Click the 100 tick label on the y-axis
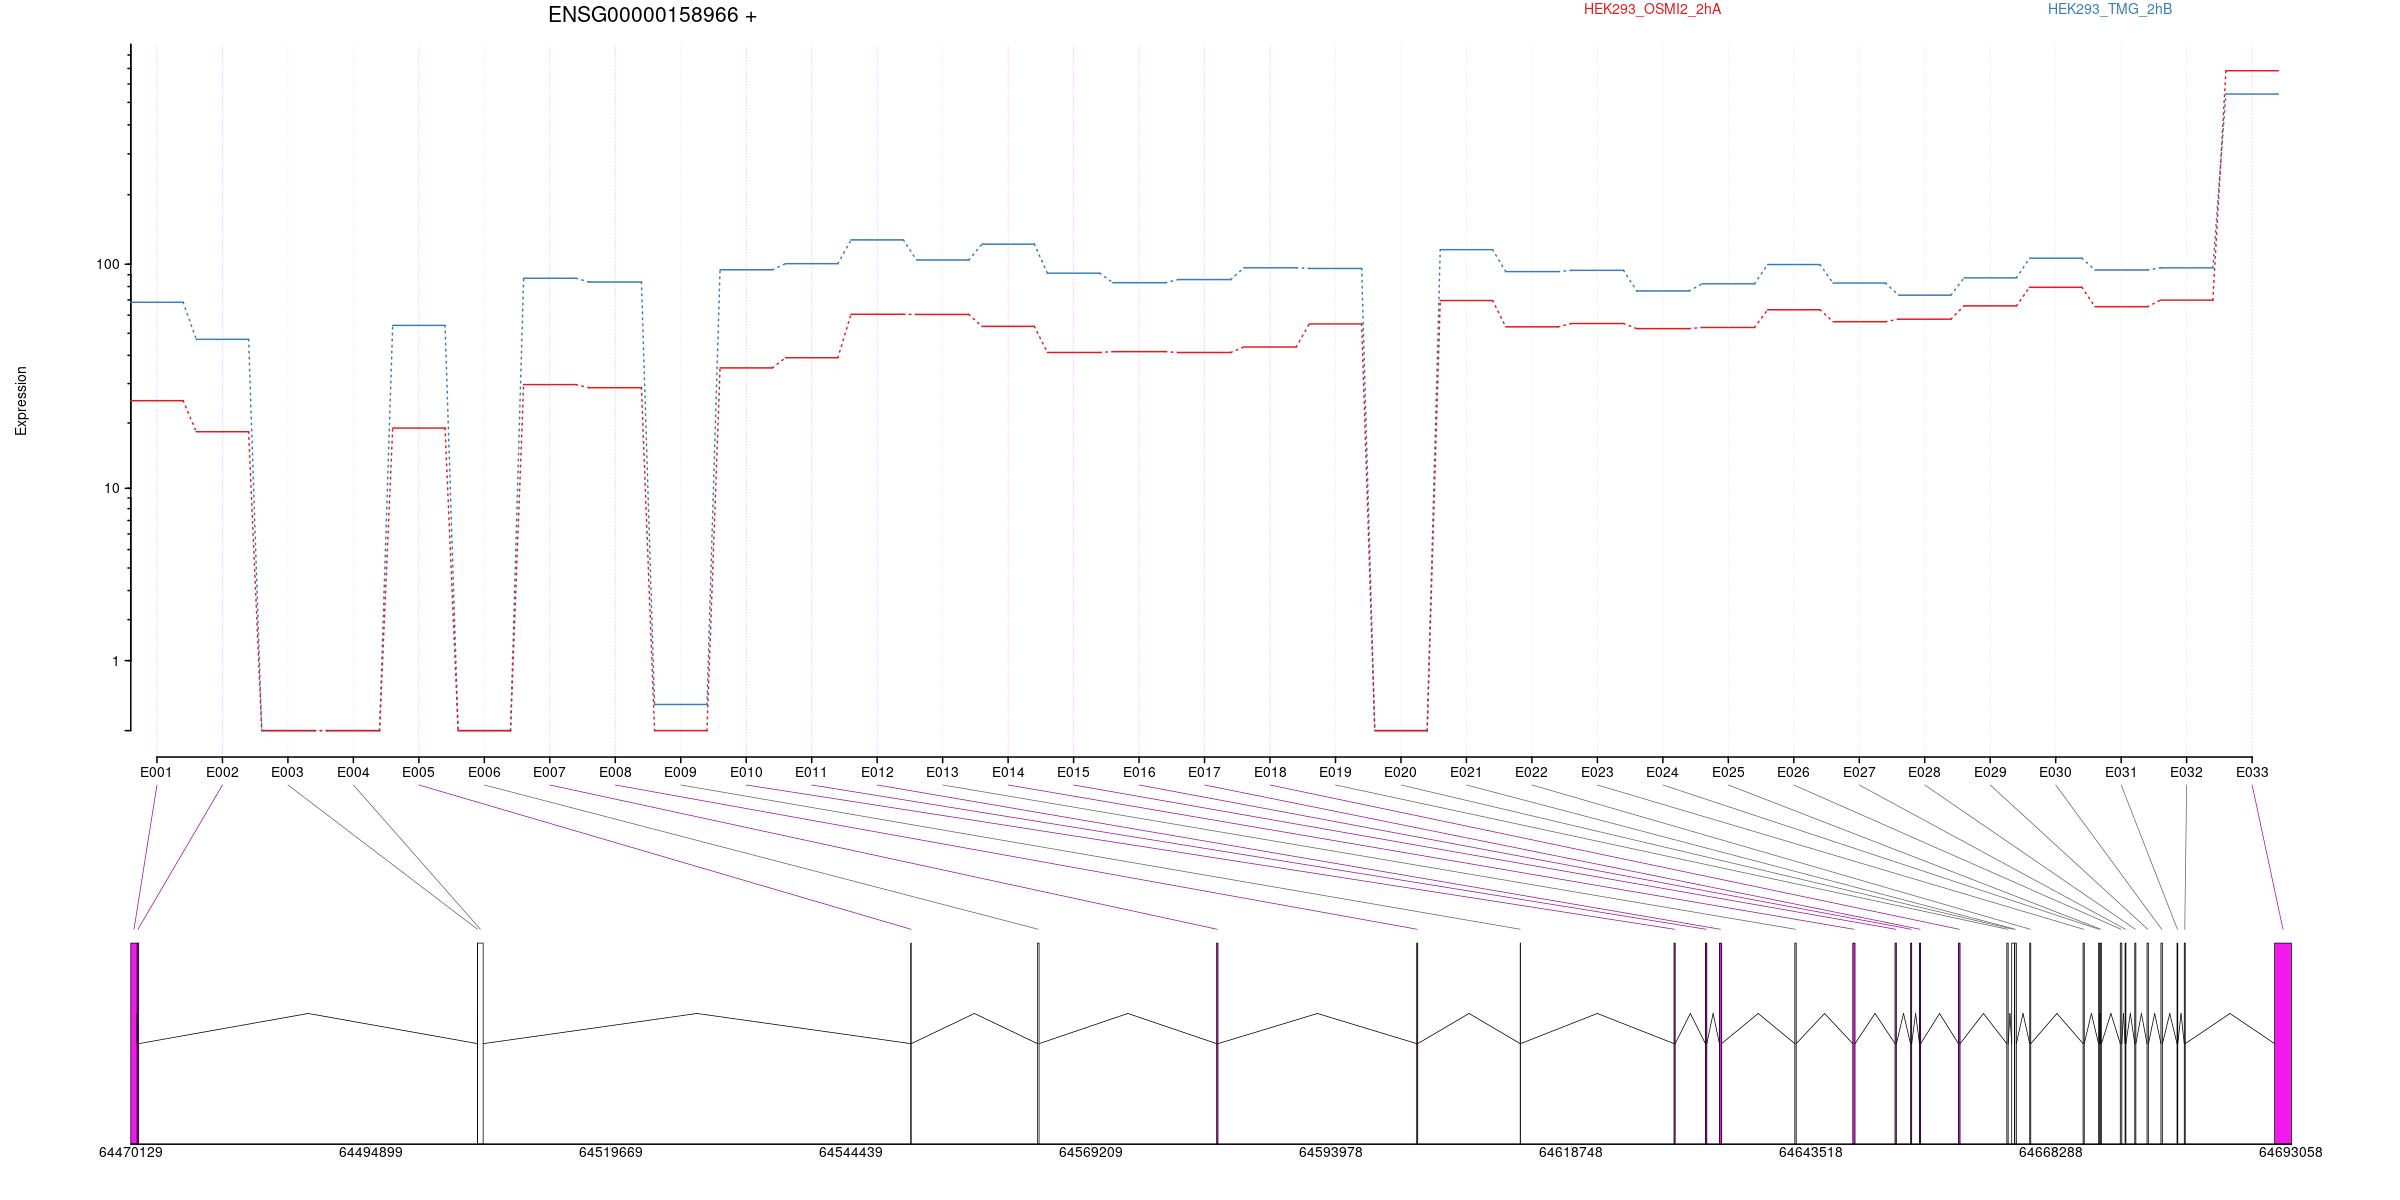Screen dimensions: 2400x1200 coord(107,264)
